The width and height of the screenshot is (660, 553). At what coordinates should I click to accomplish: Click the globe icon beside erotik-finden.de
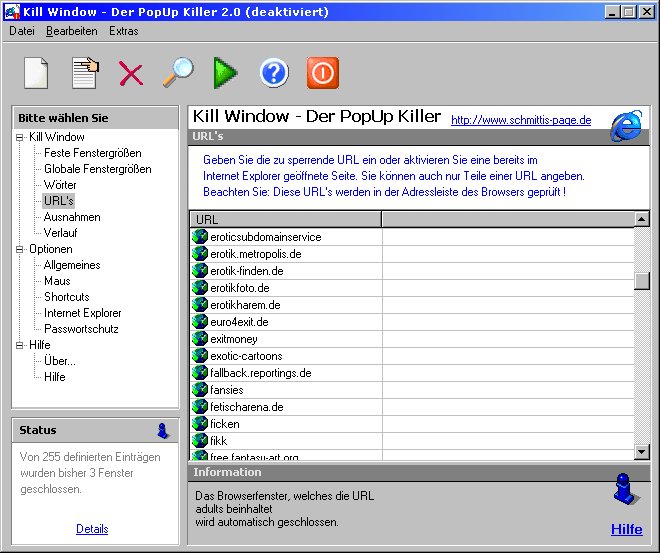tap(200, 271)
